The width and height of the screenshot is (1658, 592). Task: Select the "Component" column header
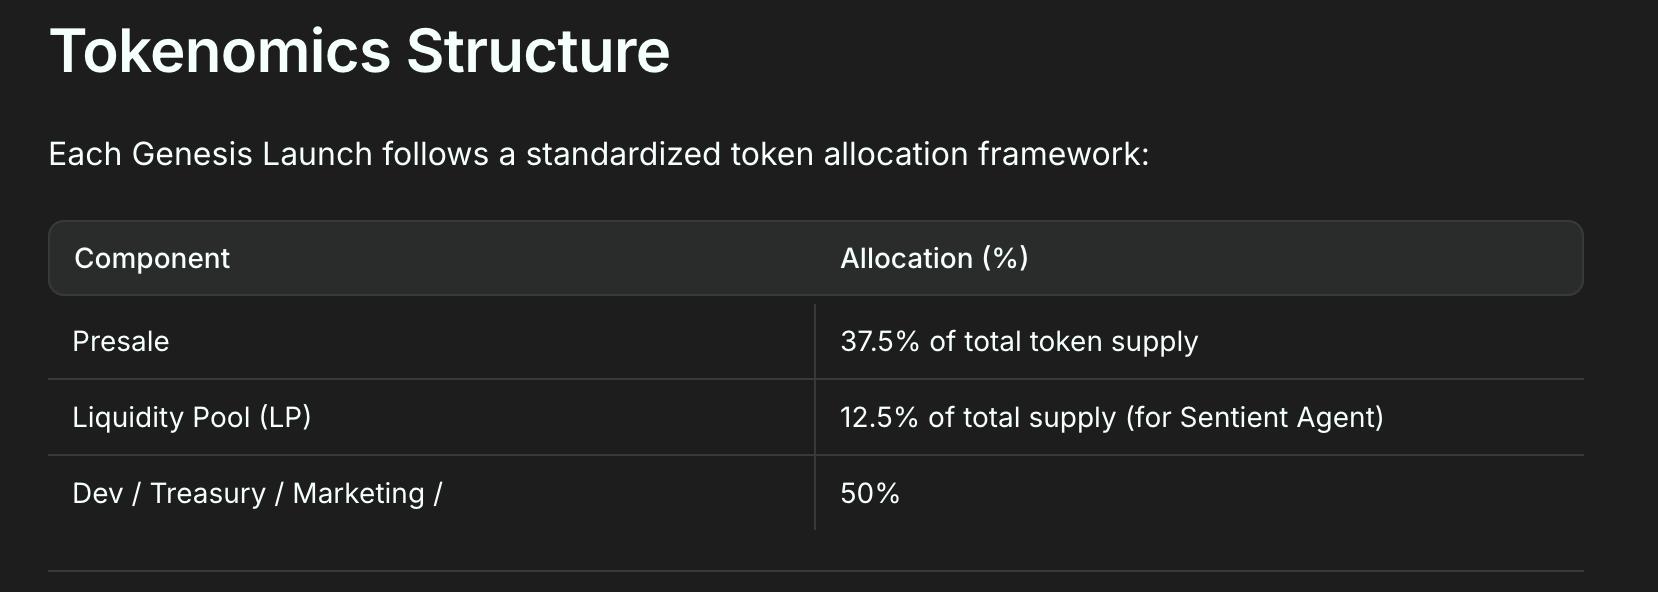(152, 258)
